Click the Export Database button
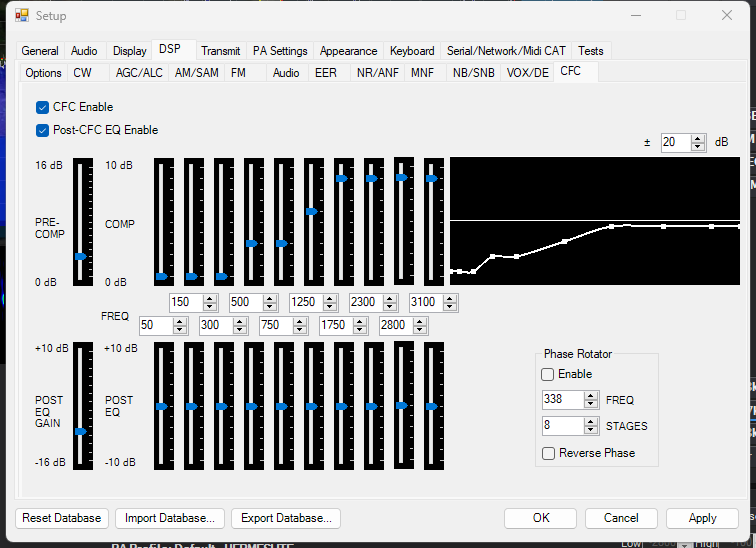The width and height of the screenshot is (756, 548). click(x=286, y=518)
